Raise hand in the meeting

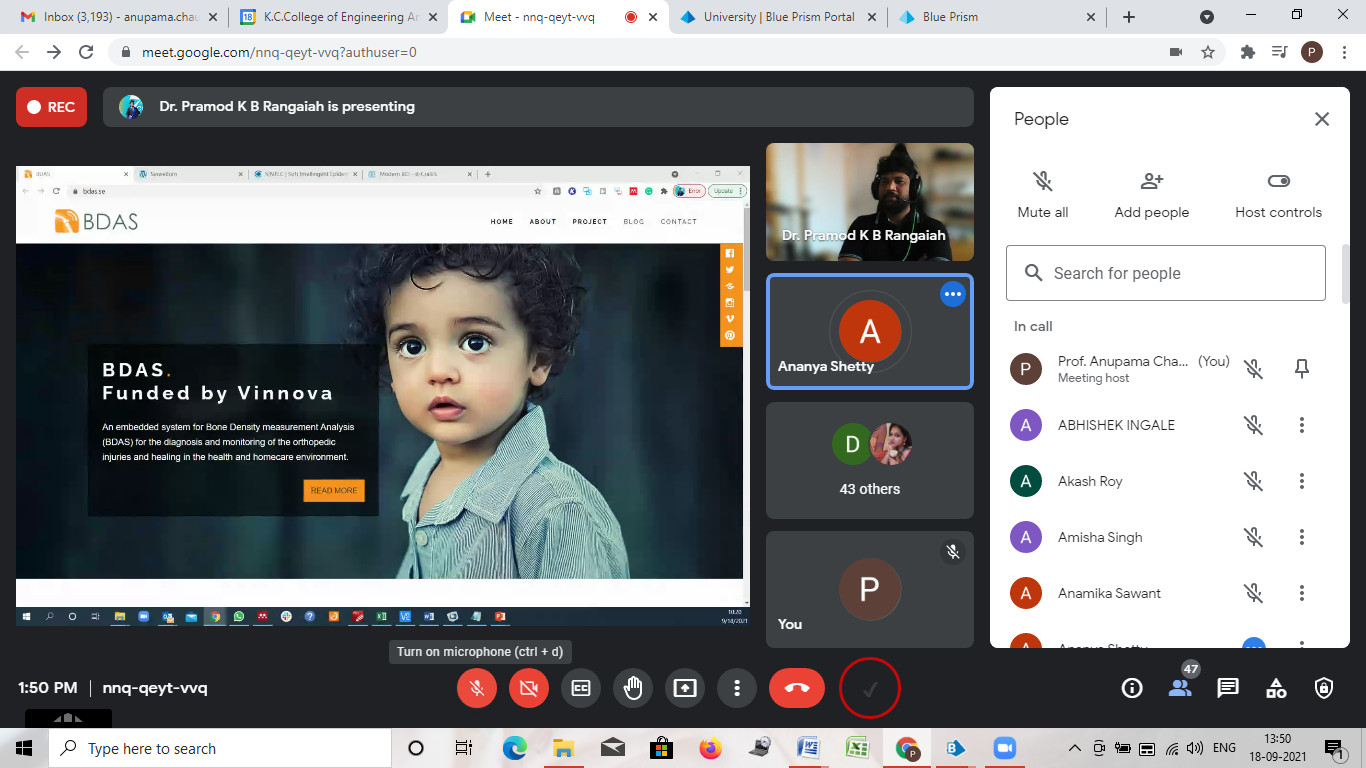(633, 688)
